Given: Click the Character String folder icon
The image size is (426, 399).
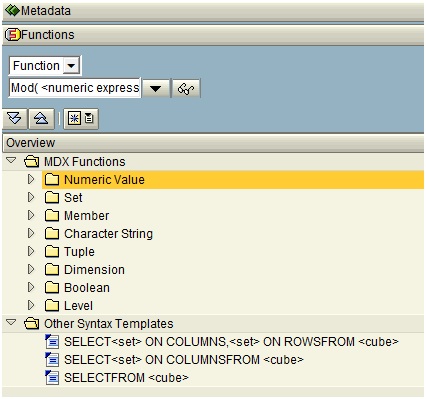Looking at the screenshot, I should tap(52, 234).
